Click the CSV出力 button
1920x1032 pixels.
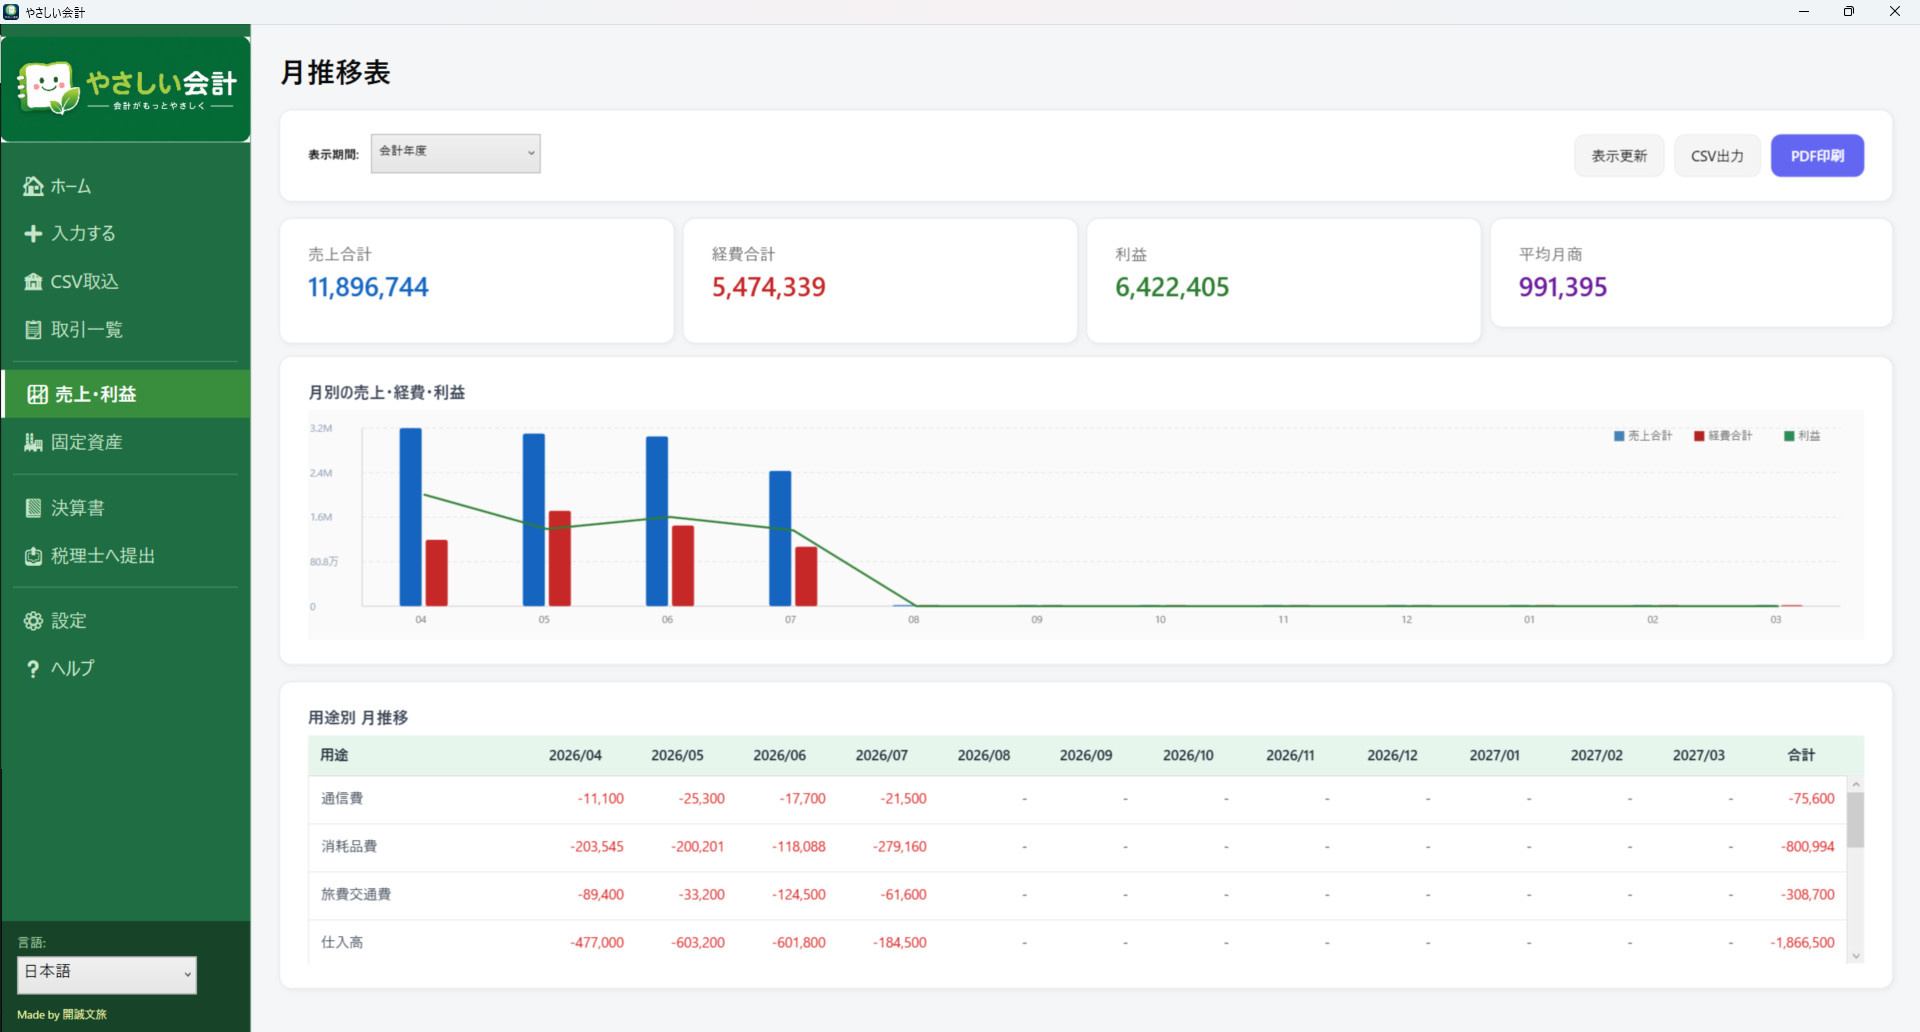click(1717, 156)
